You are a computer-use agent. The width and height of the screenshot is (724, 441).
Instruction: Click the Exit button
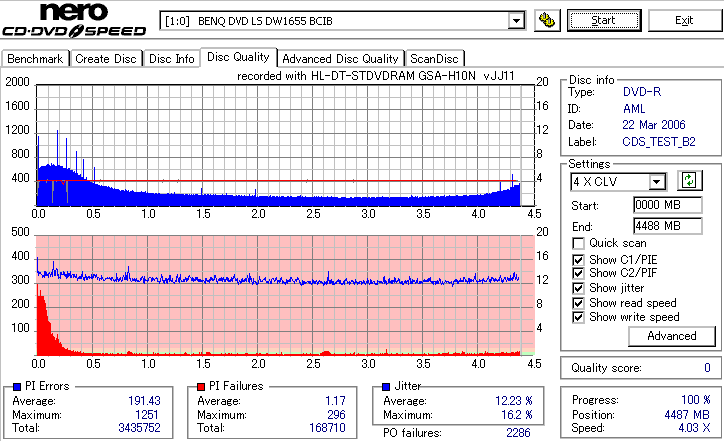click(x=684, y=20)
